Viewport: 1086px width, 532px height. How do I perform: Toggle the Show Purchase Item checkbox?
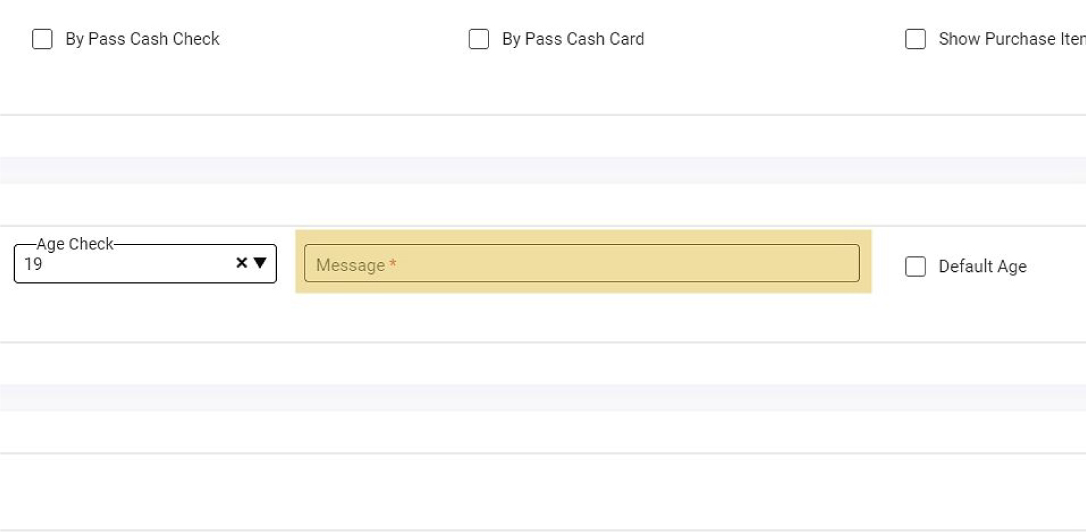tap(915, 39)
